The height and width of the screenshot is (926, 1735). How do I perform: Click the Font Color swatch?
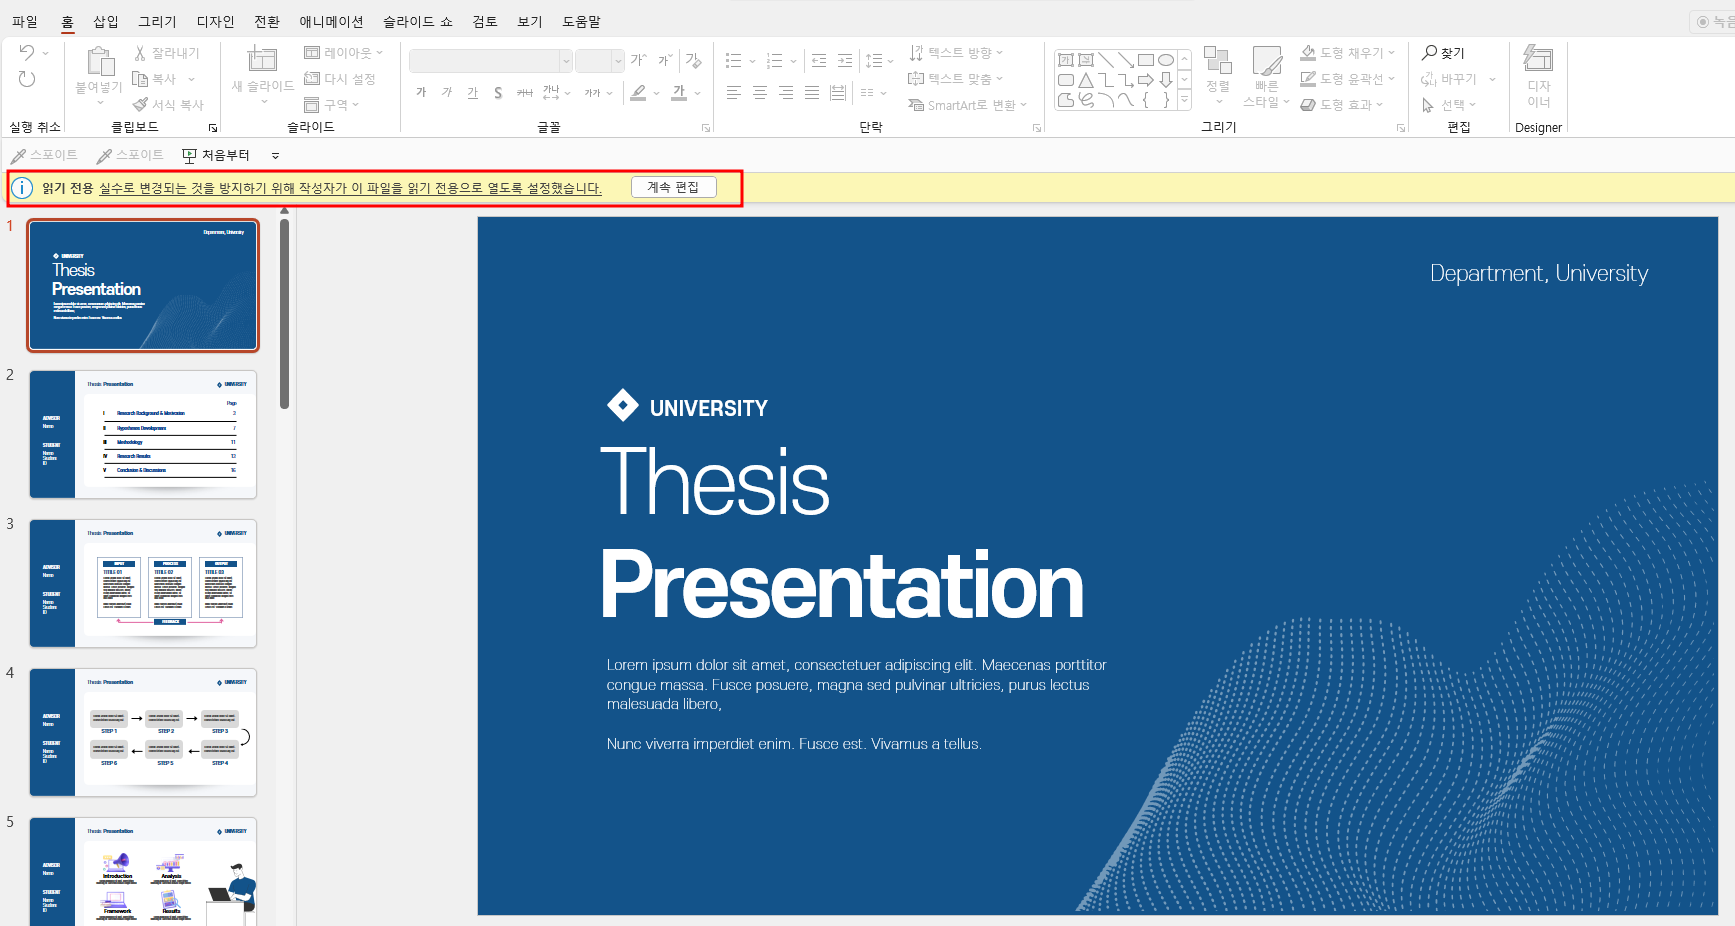pyautogui.click(x=679, y=92)
